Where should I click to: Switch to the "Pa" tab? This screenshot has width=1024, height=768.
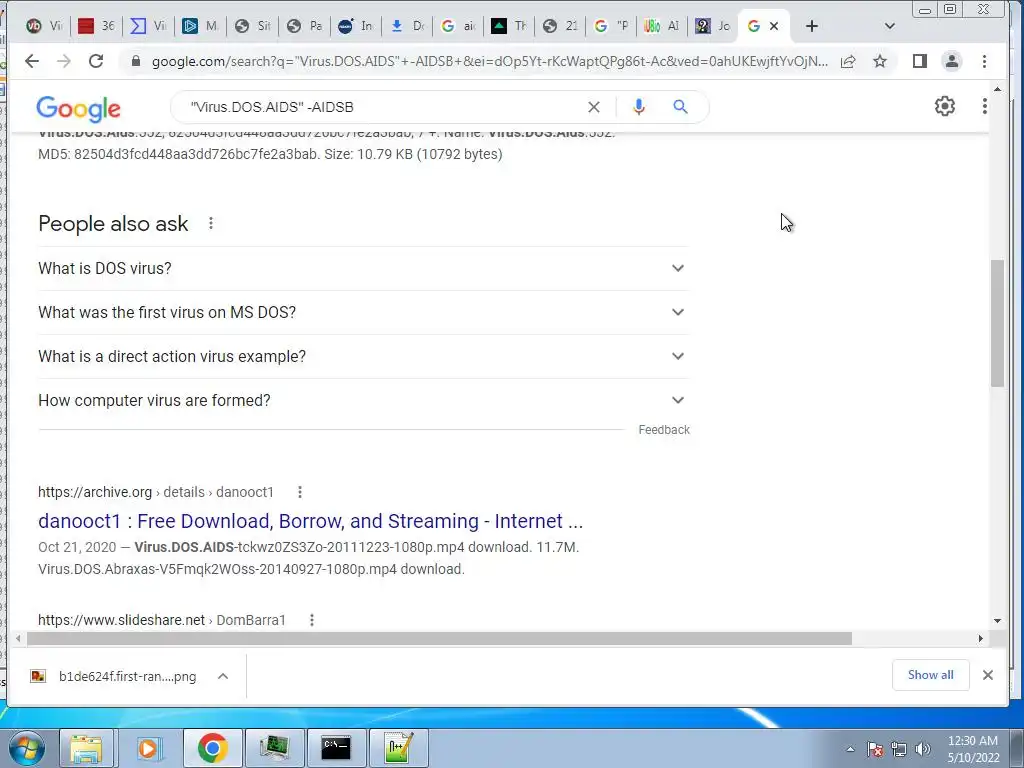(304, 26)
